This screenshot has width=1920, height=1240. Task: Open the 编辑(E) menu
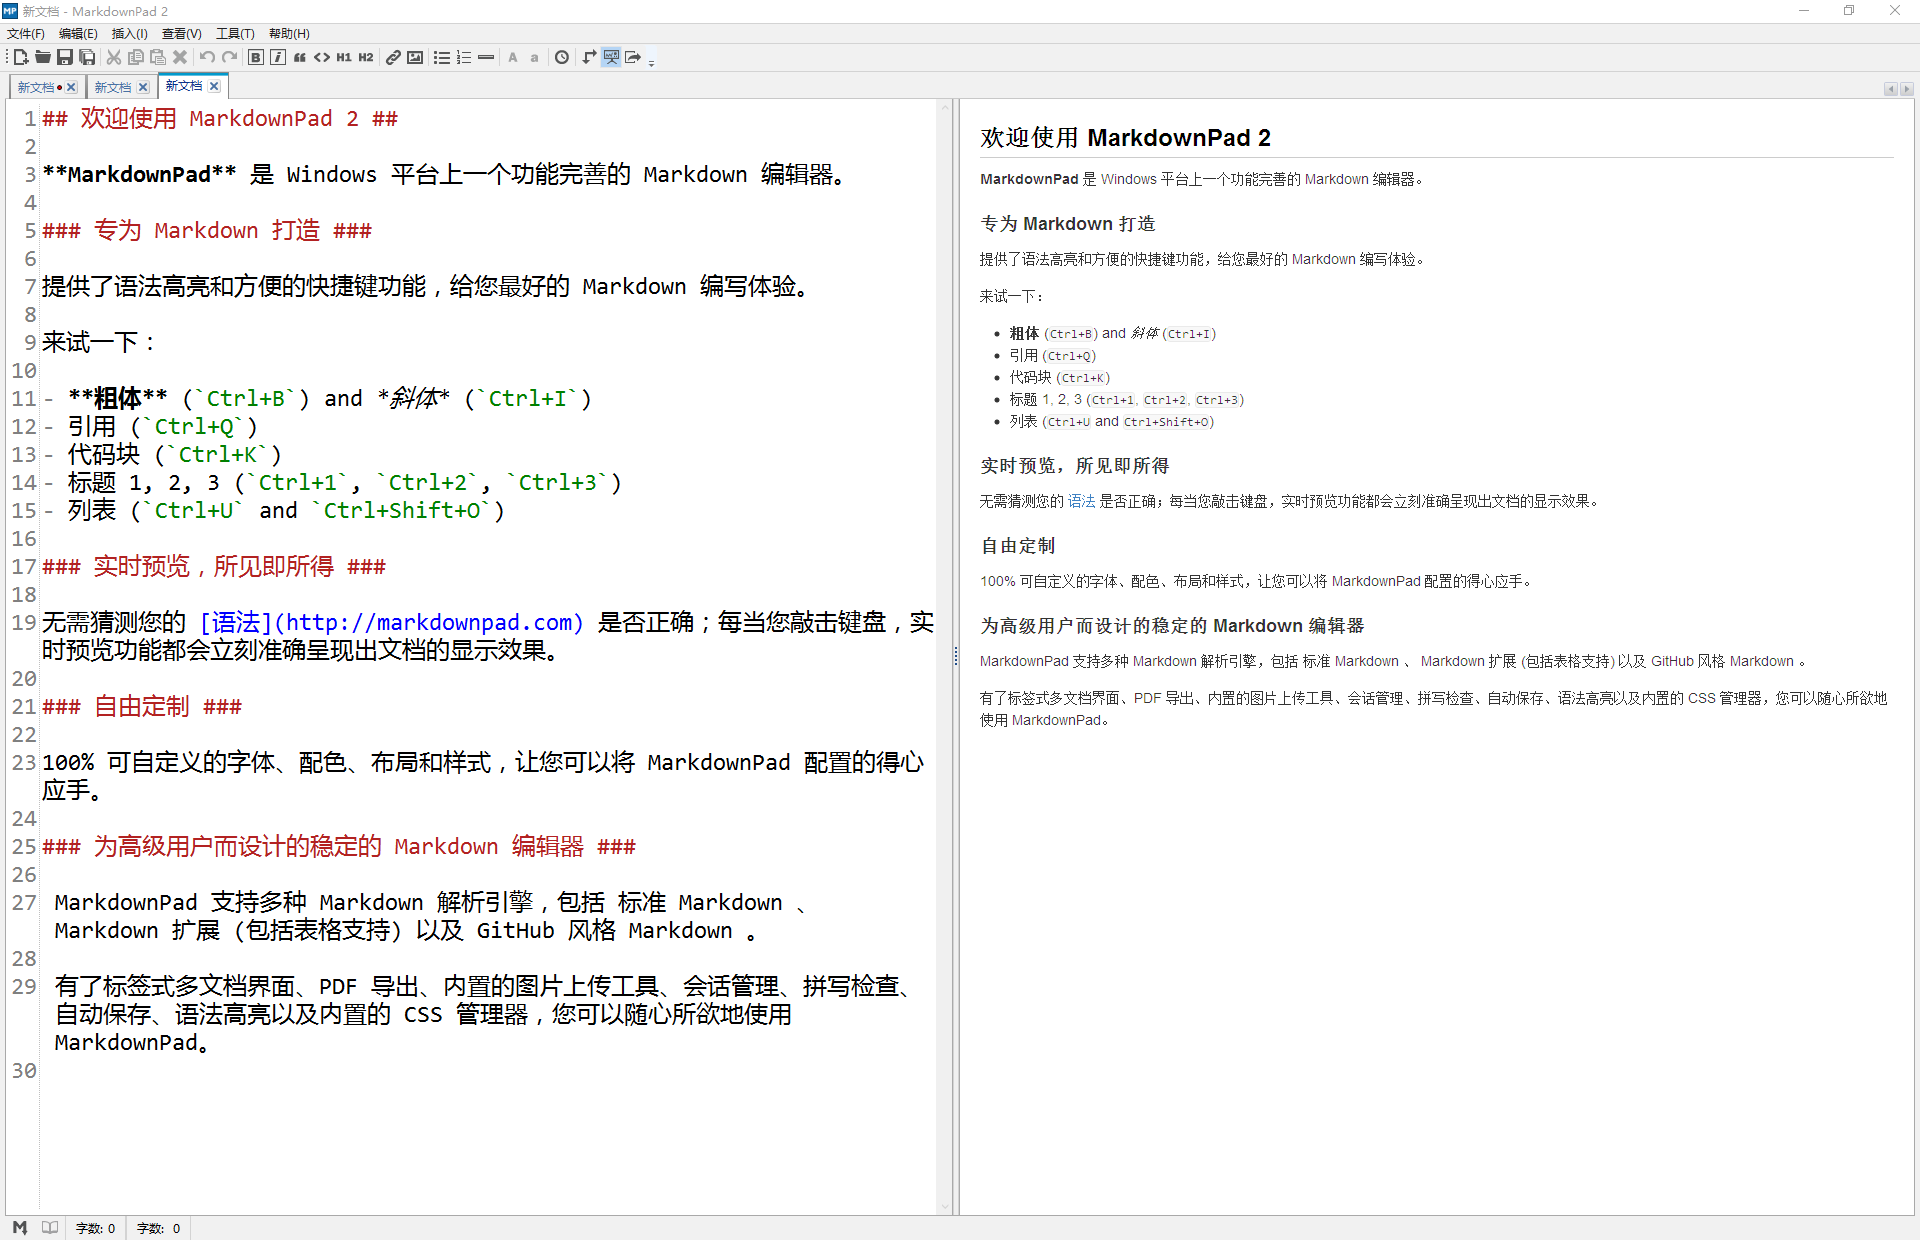[x=79, y=33]
